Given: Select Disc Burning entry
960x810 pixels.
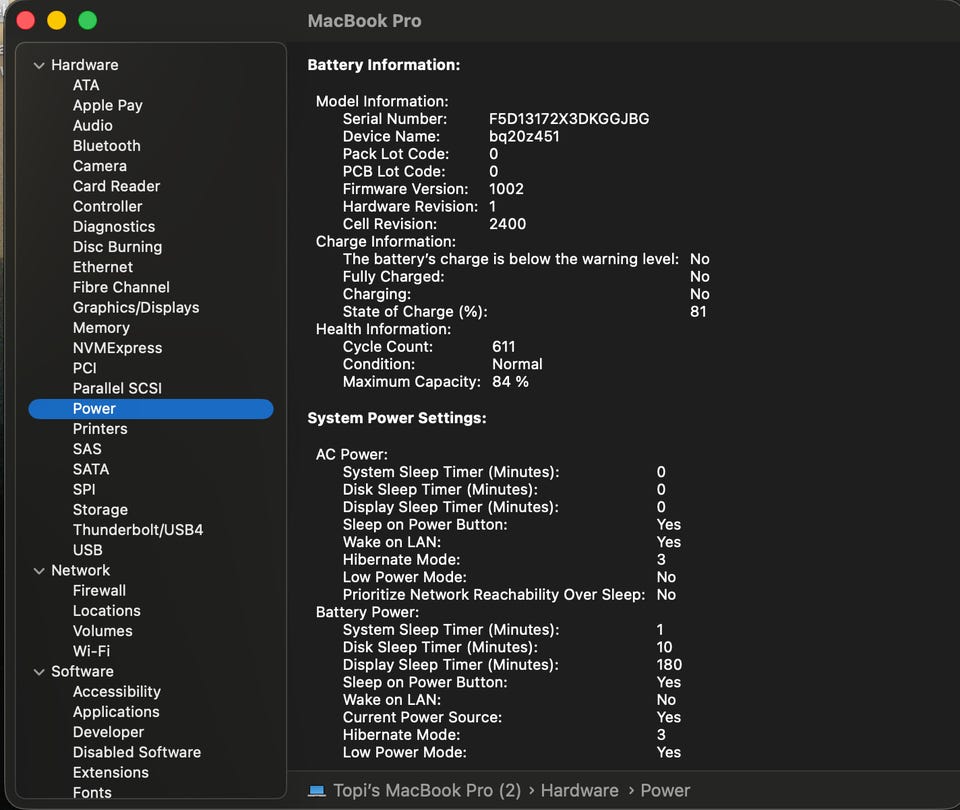Looking at the screenshot, I should [118, 247].
